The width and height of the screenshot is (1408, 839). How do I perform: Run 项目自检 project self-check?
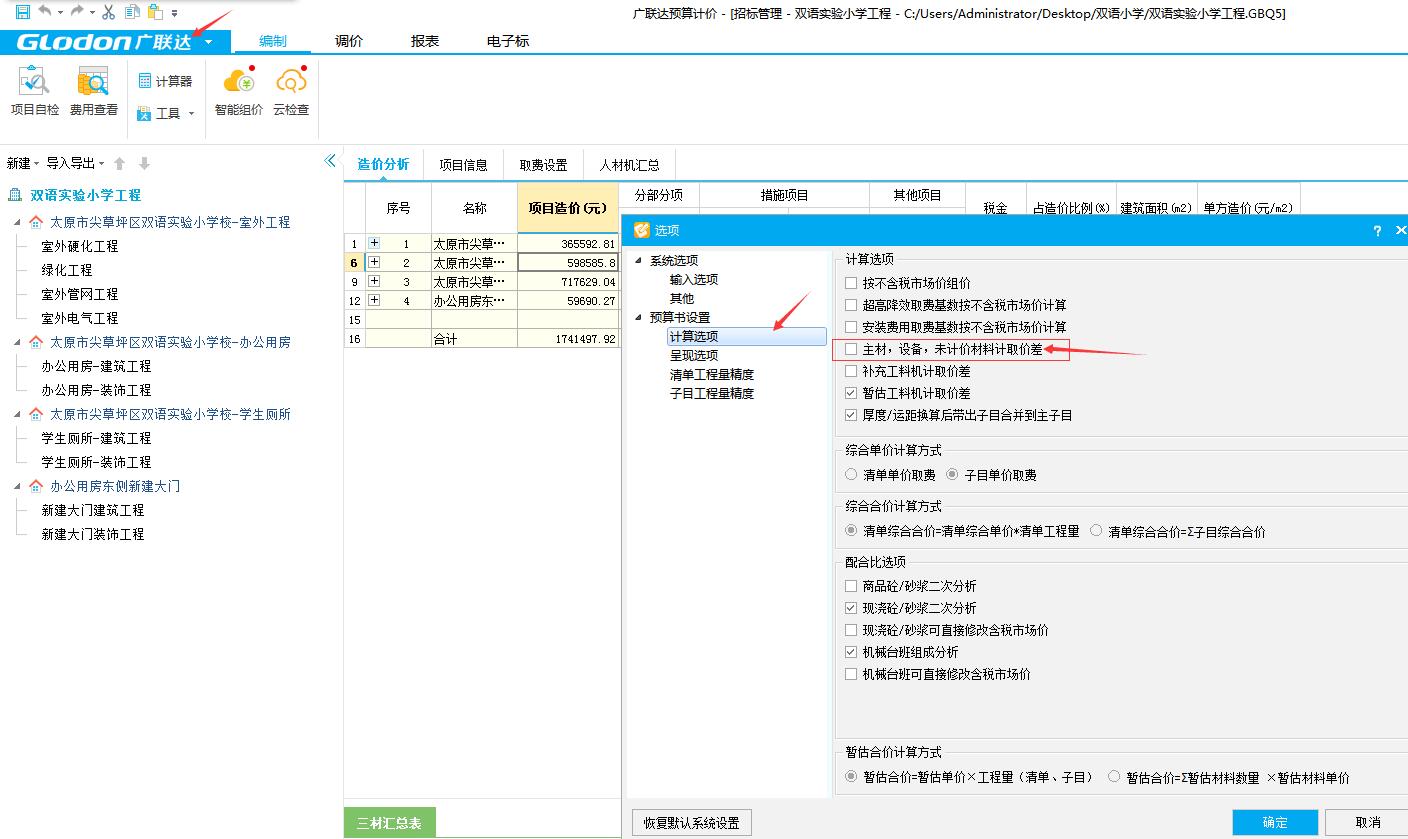click(x=35, y=91)
